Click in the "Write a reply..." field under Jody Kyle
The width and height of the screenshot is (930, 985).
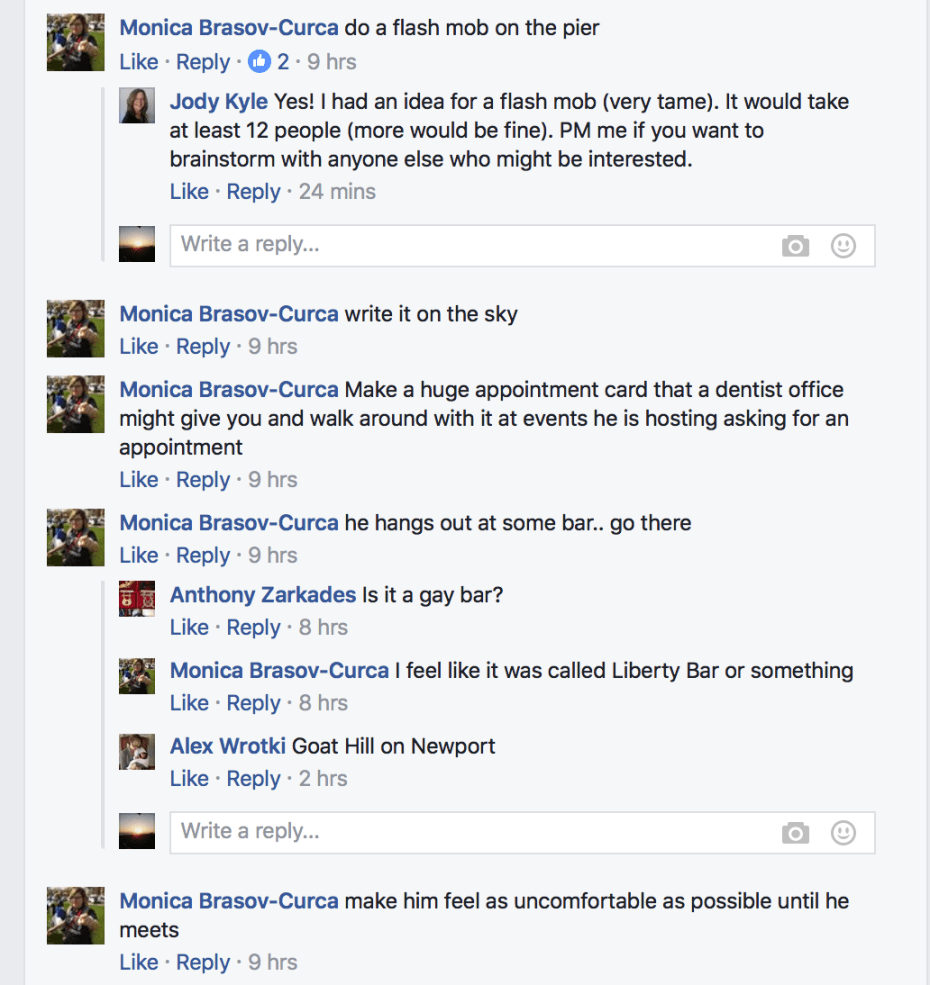click(x=470, y=245)
